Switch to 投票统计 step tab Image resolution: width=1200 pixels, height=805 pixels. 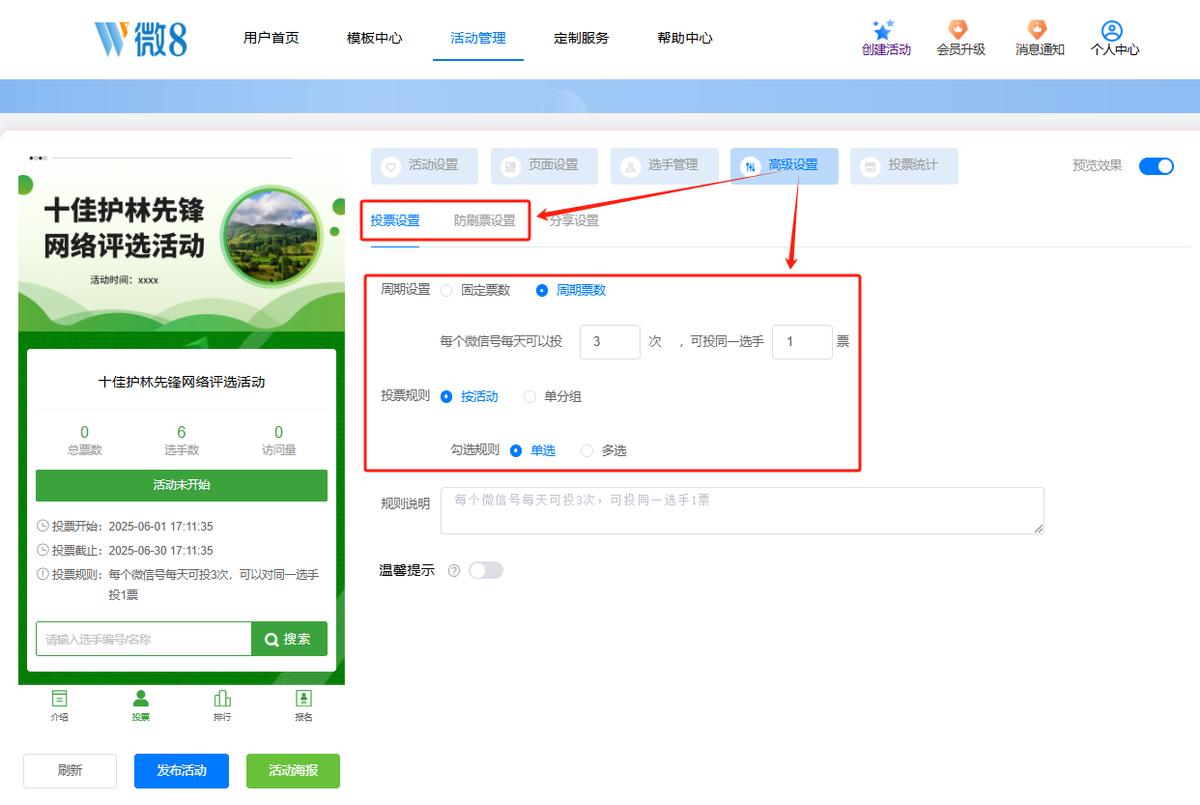[x=904, y=166]
